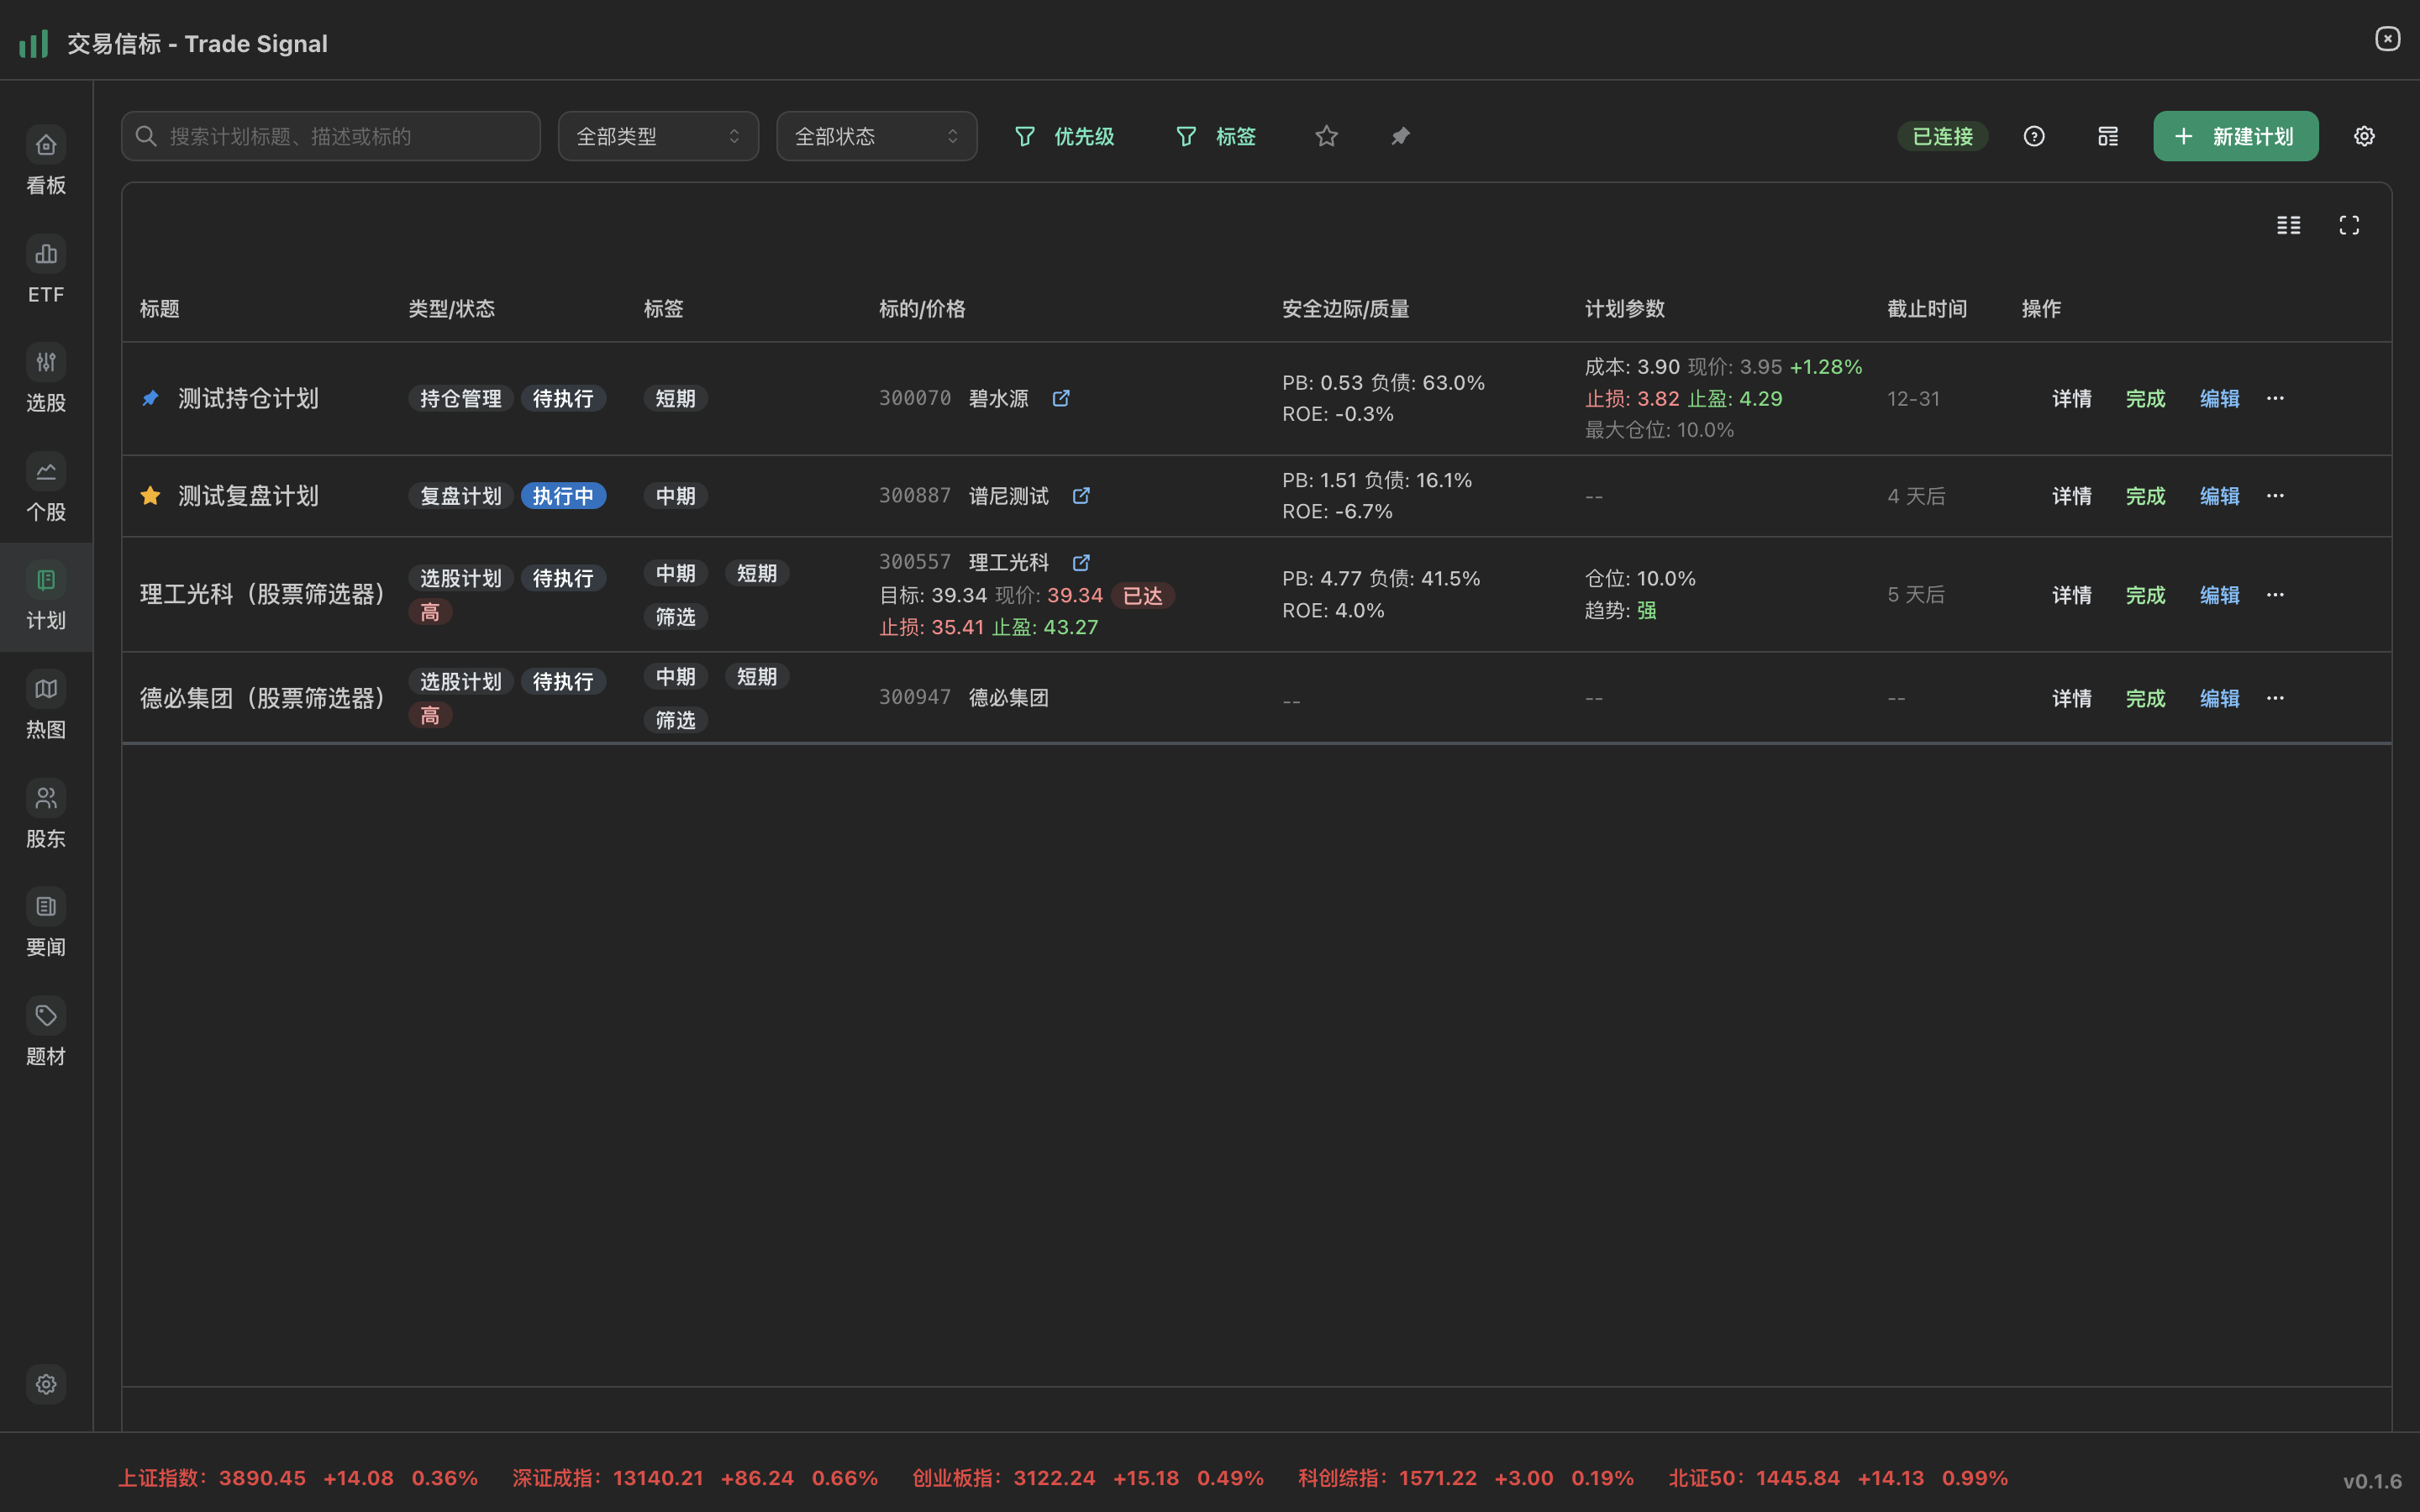Open more actions for 德必集团 plan

2275,698
